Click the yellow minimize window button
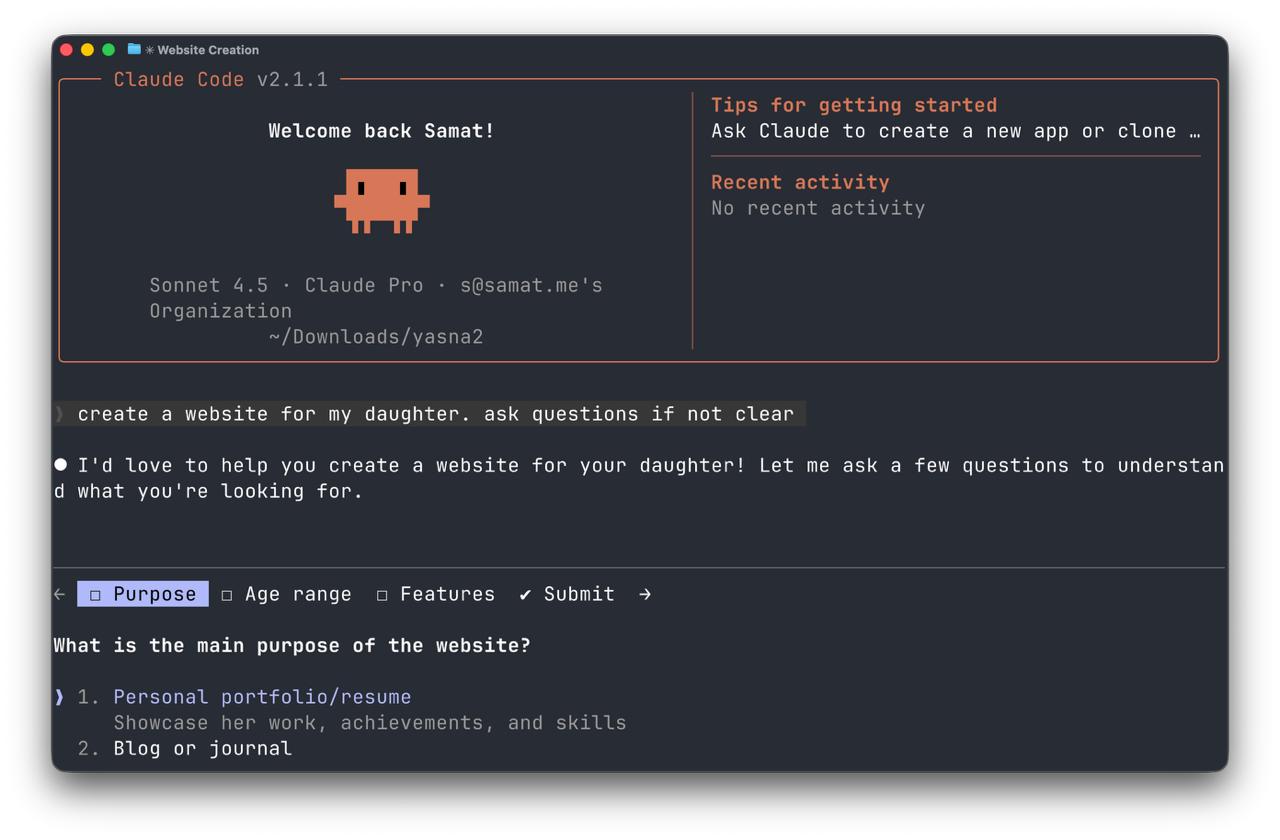 88,49
